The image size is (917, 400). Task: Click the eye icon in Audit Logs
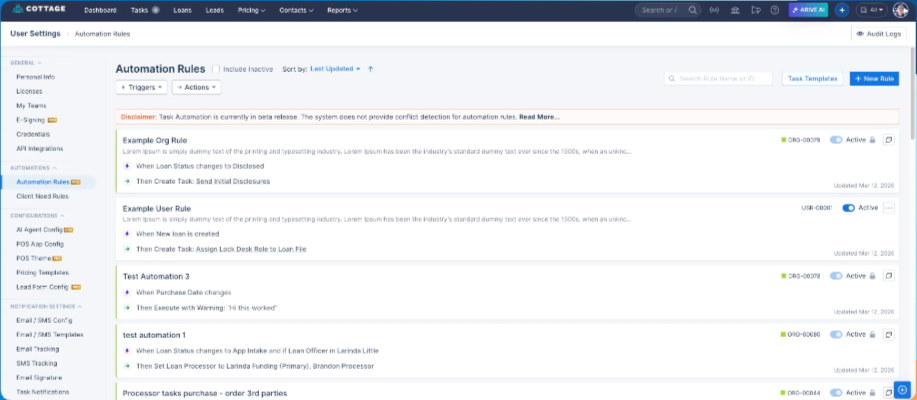pyautogui.click(x=860, y=34)
